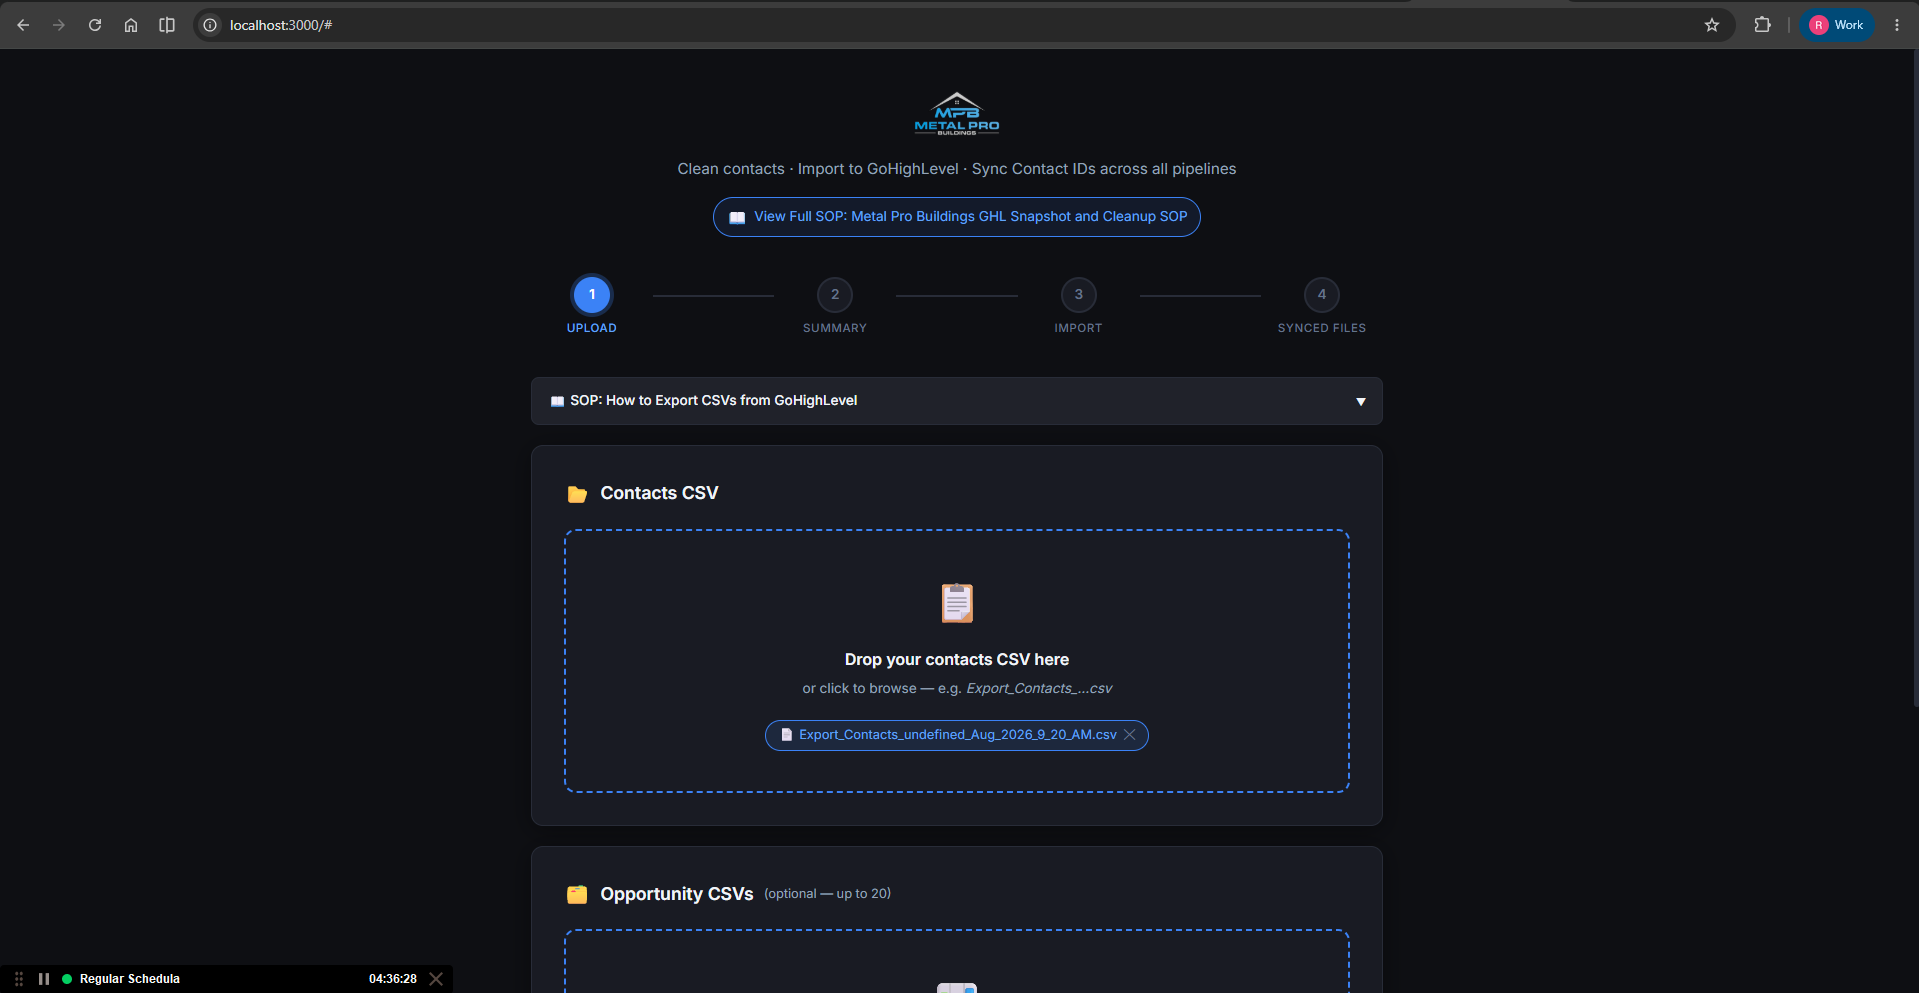
Task: Open the View Full SOP link
Action: coord(957,217)
